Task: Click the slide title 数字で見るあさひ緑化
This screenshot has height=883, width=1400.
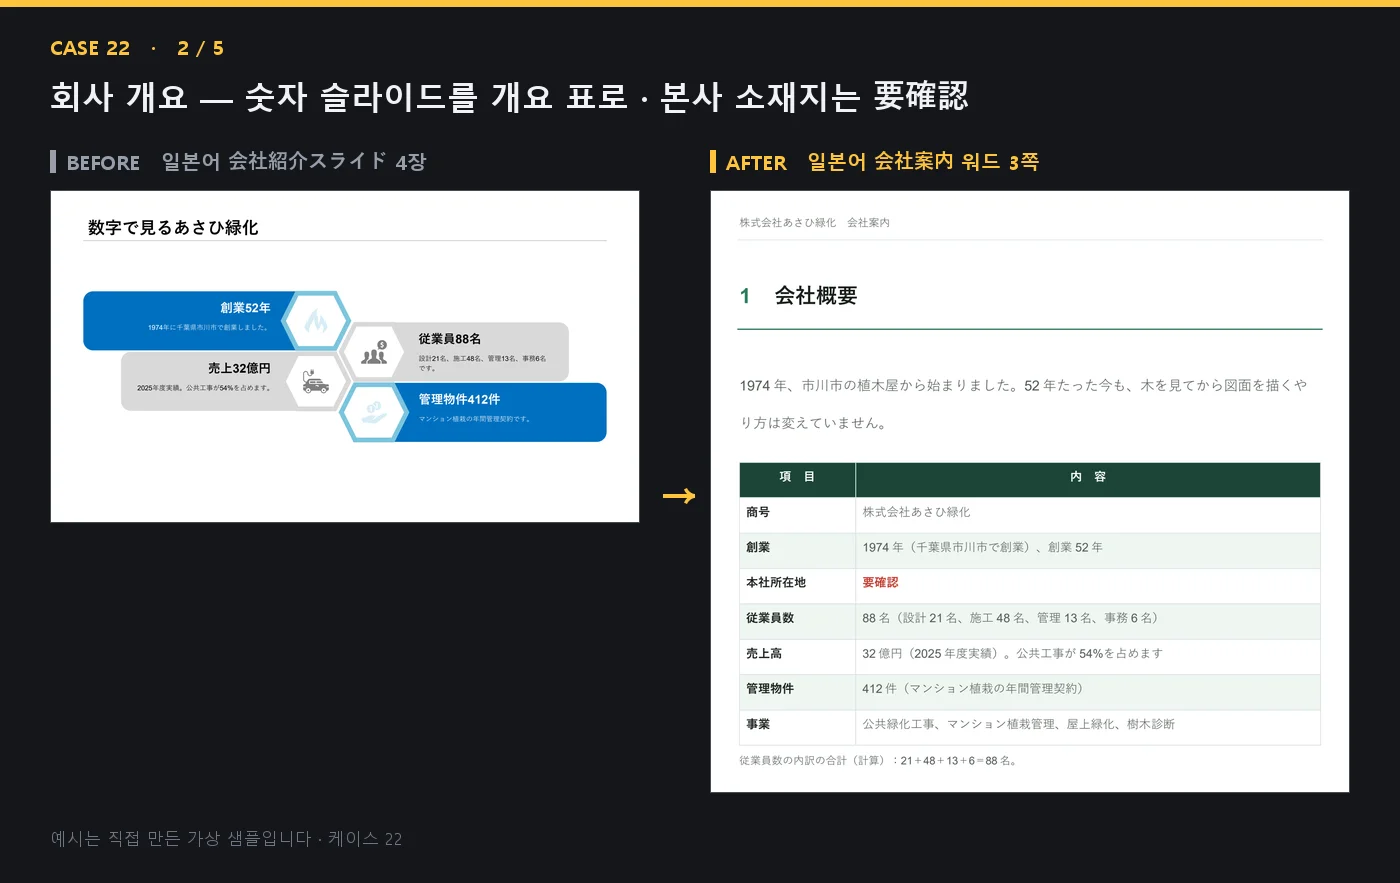Action: pos(173,228)
